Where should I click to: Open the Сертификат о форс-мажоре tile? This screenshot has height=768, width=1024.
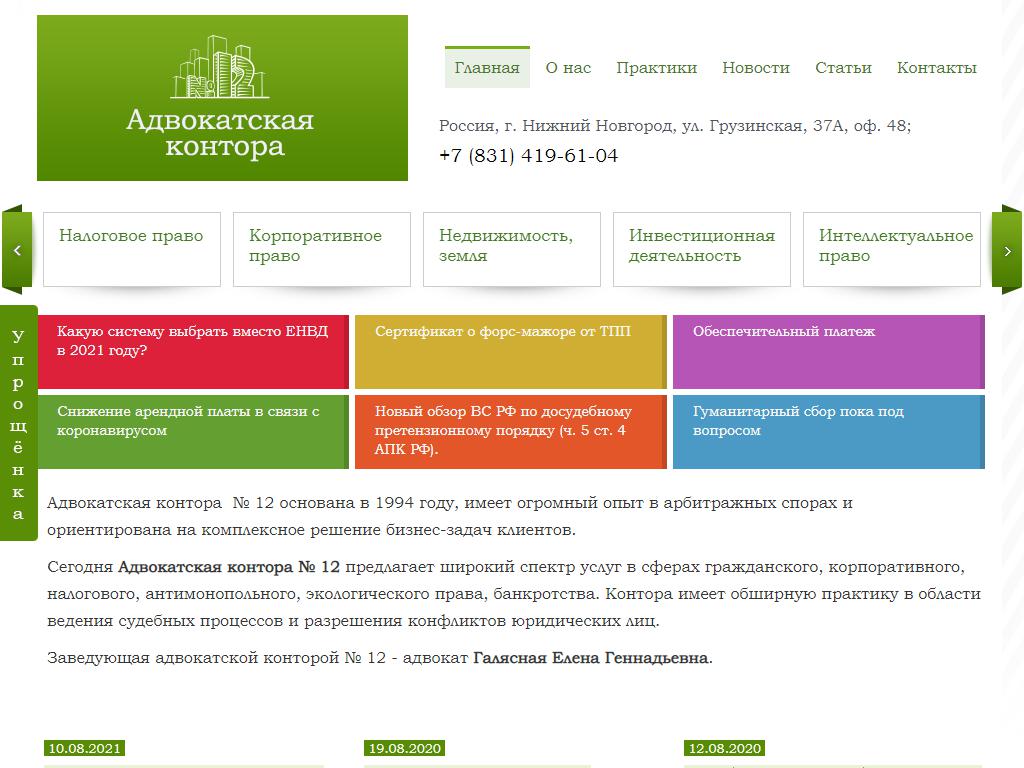tap(510, 351)
